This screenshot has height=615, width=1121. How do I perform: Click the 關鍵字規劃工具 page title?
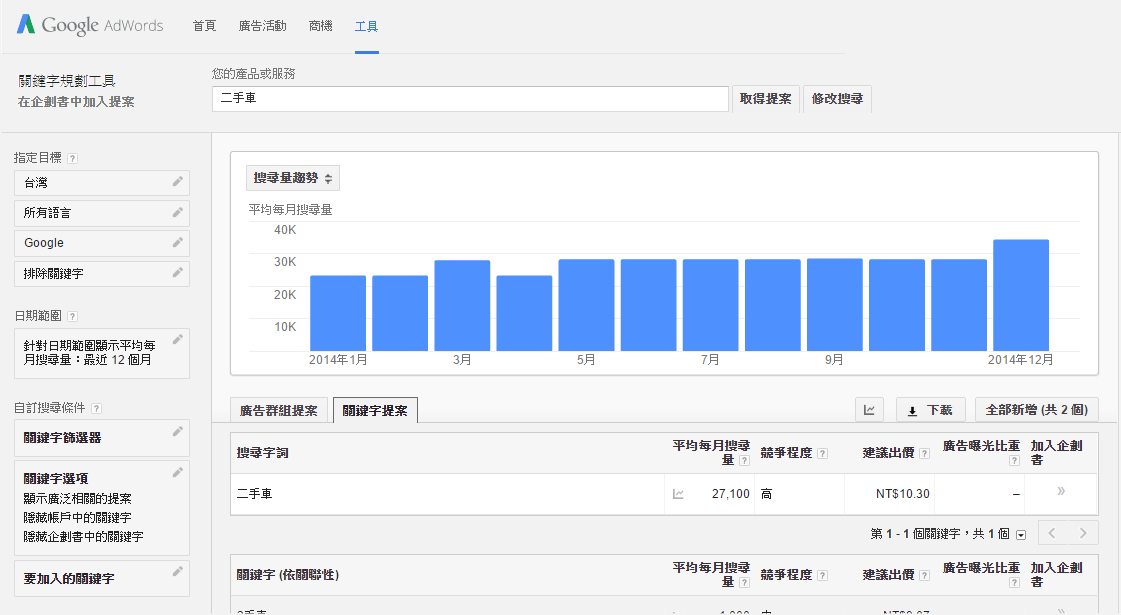click(x=67, y=82)
